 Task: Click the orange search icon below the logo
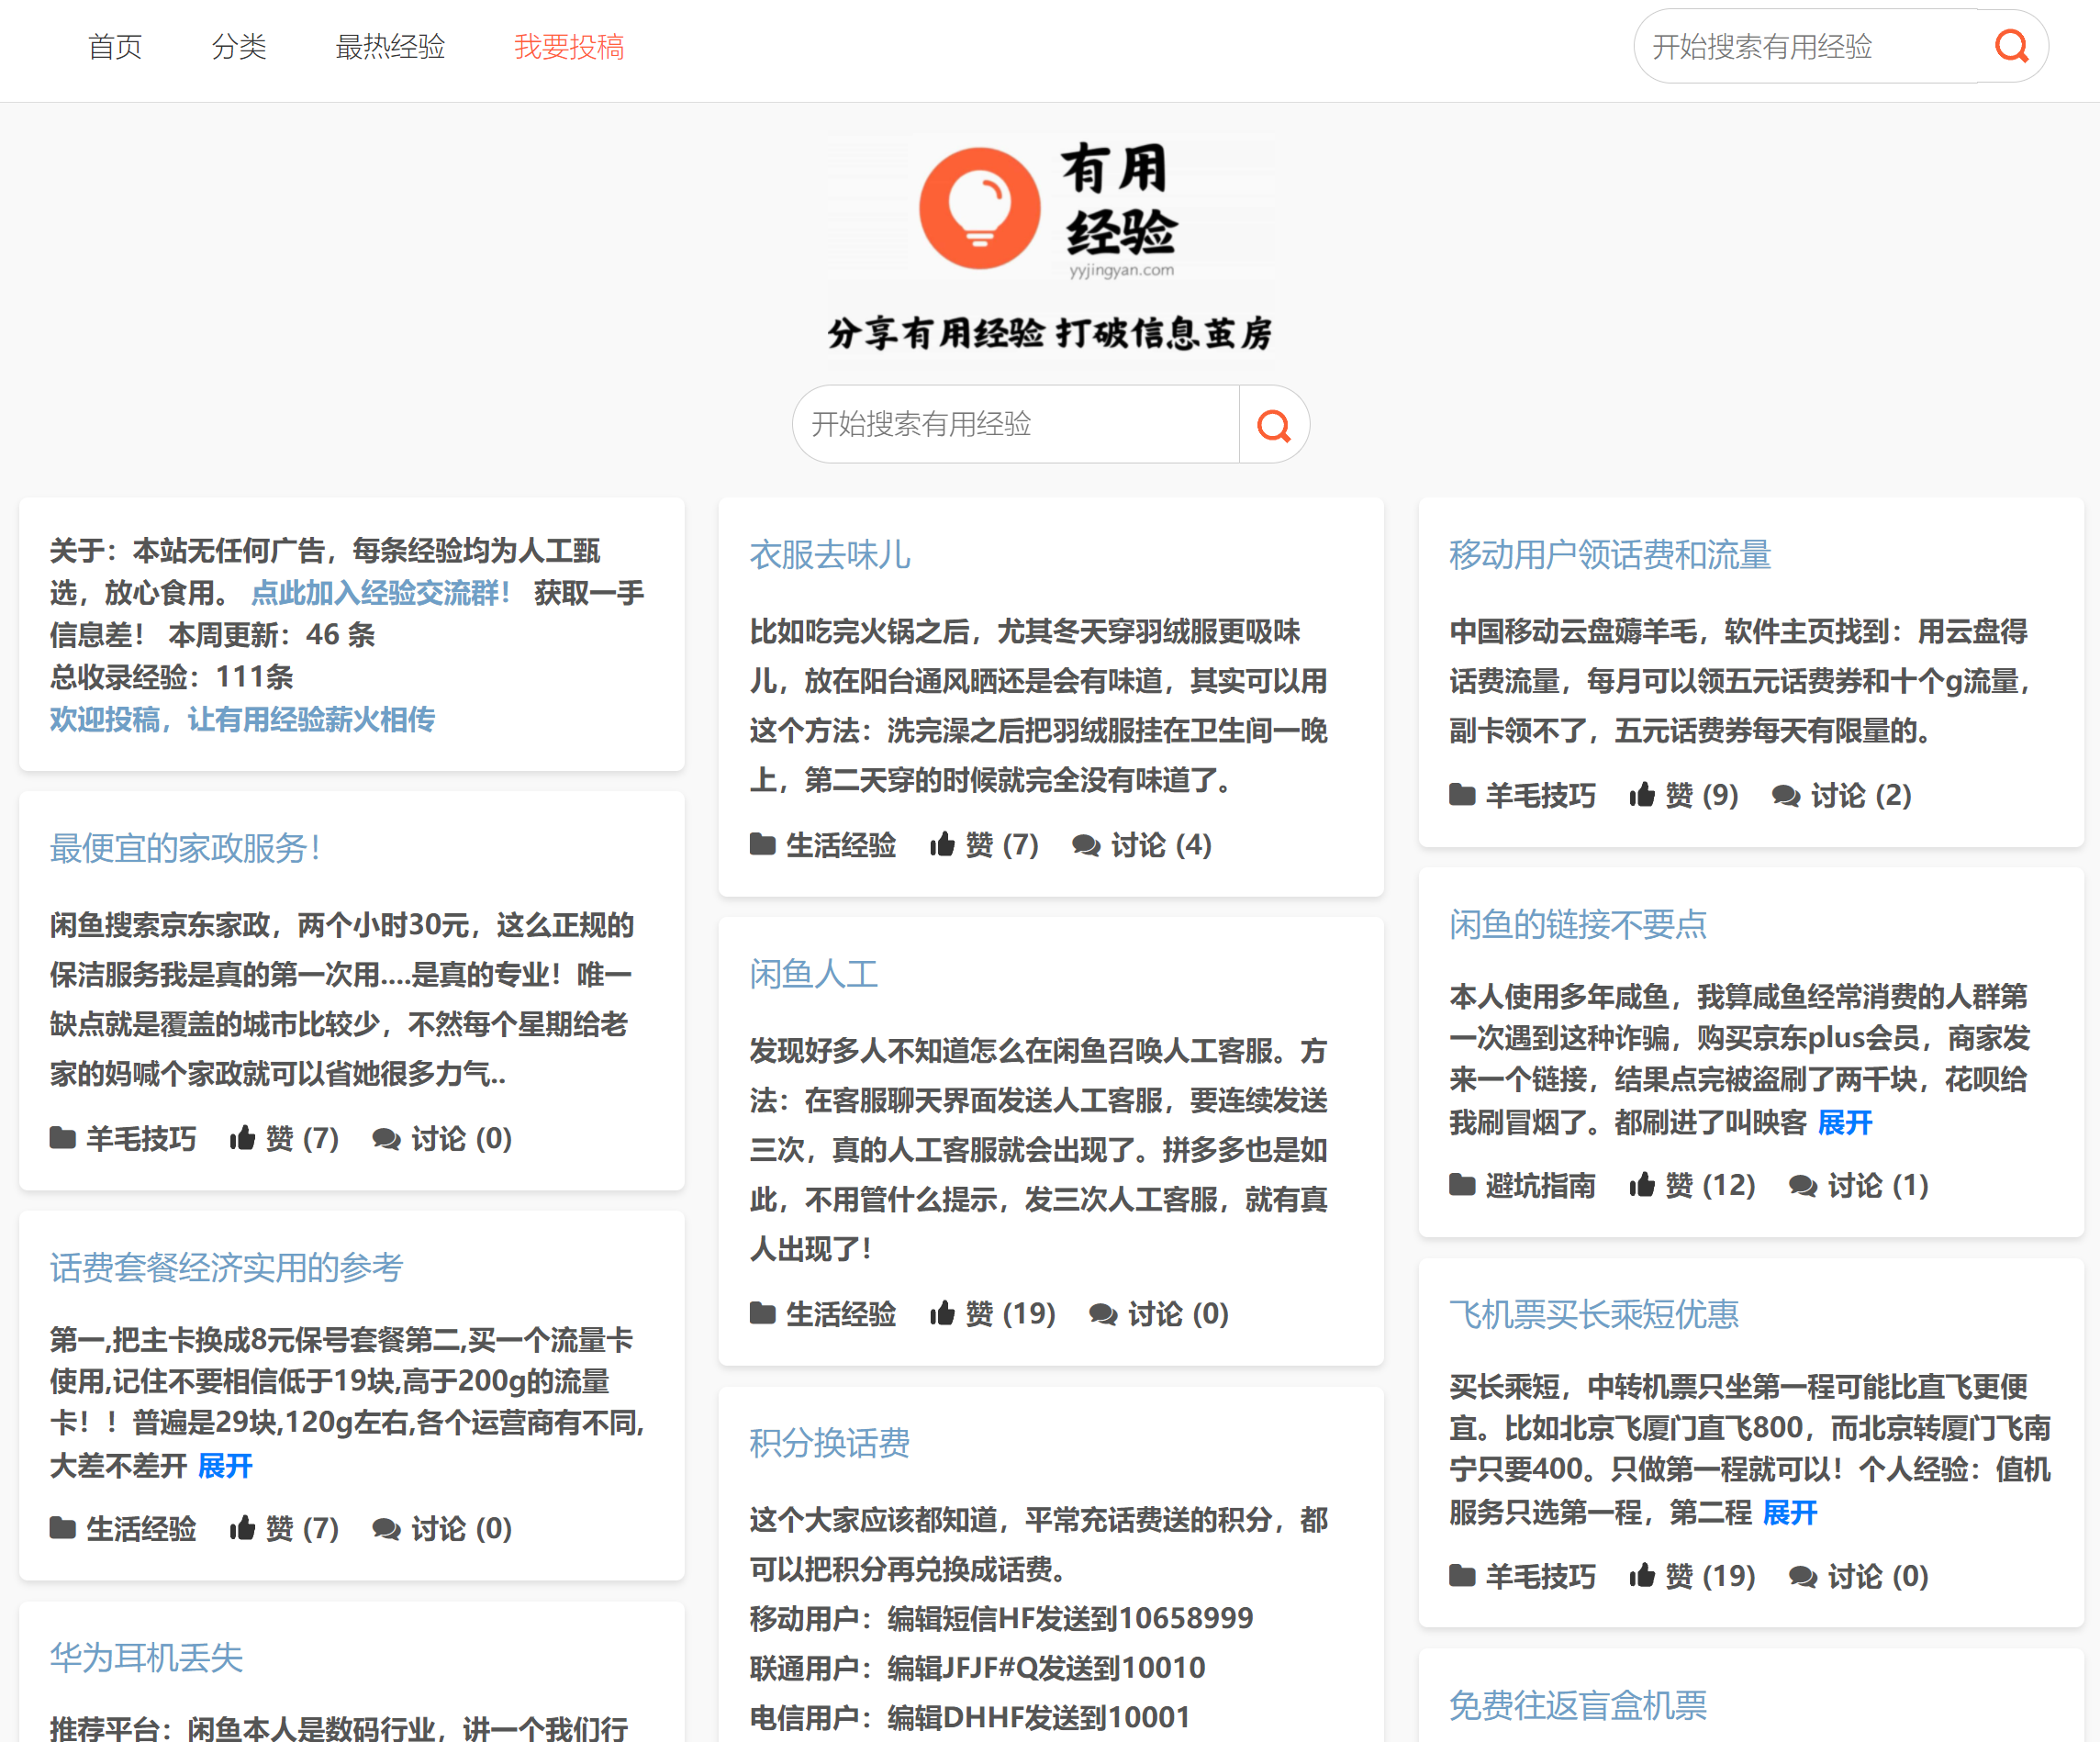(1273, 425)
